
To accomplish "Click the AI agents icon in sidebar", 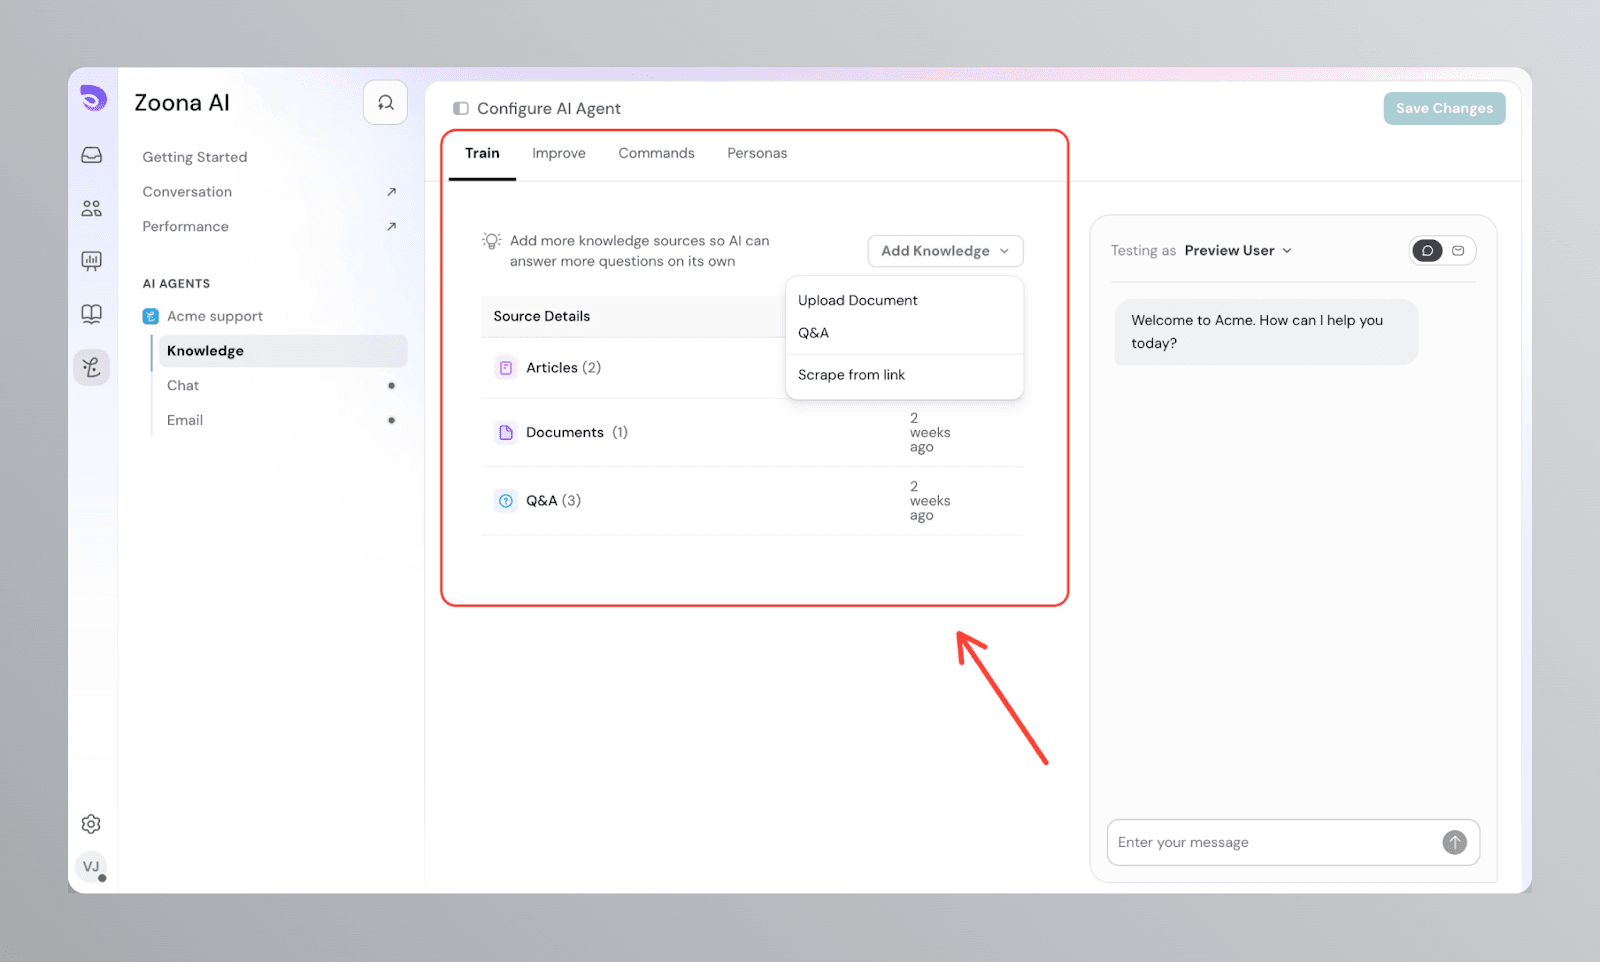I will pos(91,367).
